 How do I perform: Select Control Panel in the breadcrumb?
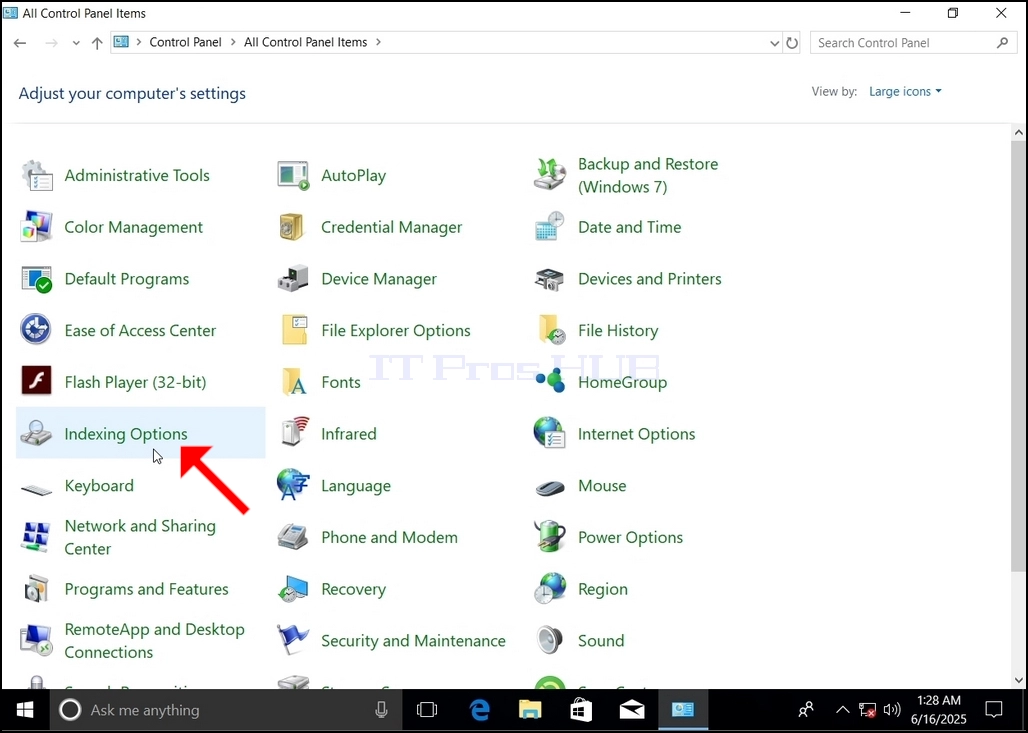click(186, 42)
